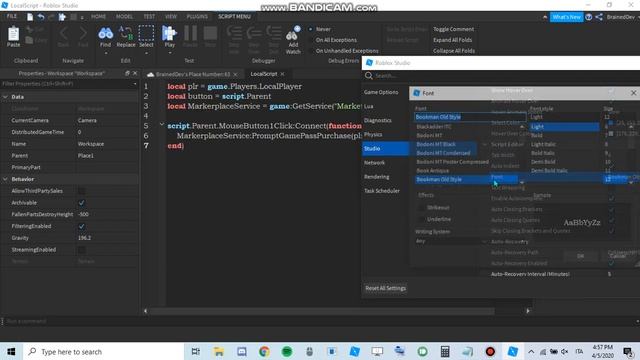The height and width of the screenshot is (360, 640).
Task: Start Play test in the ribbon
Action: [x=169, y=33]
